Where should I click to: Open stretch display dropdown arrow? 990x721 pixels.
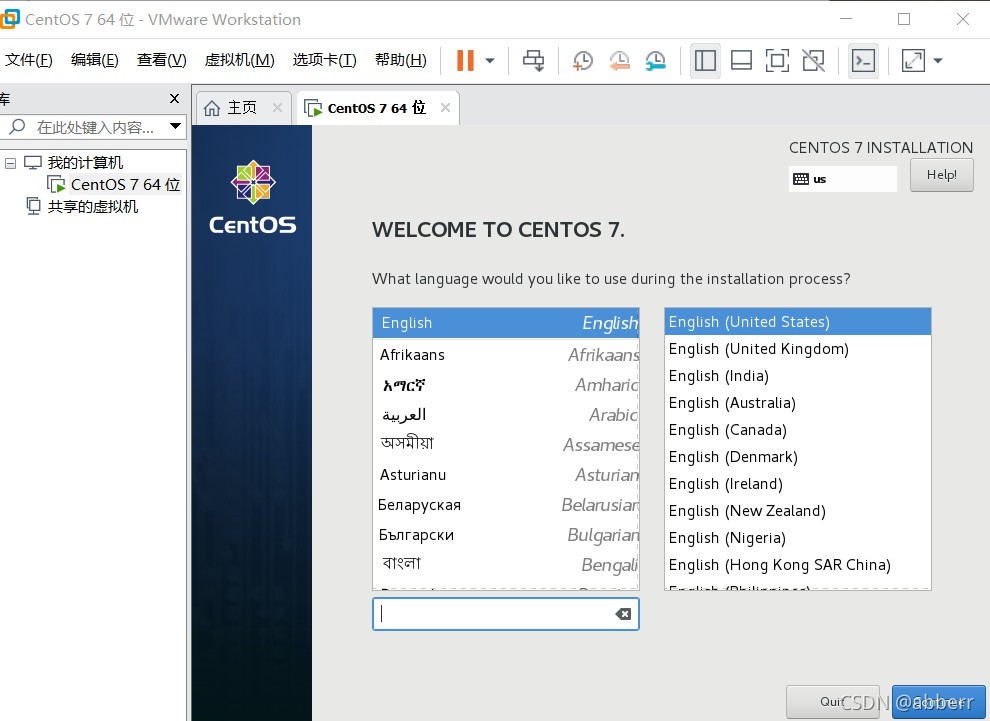[938, 61]
